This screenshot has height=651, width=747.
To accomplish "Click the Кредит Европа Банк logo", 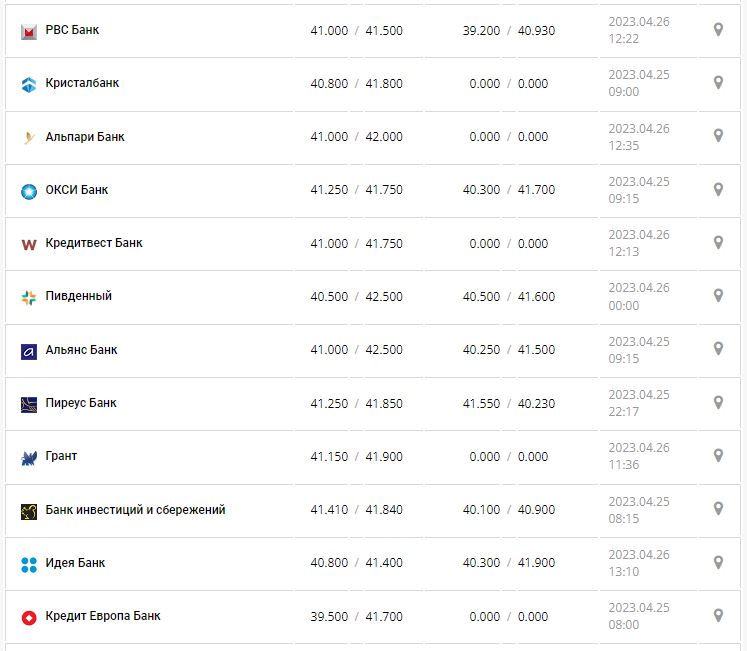I will [x=29, y=617].
